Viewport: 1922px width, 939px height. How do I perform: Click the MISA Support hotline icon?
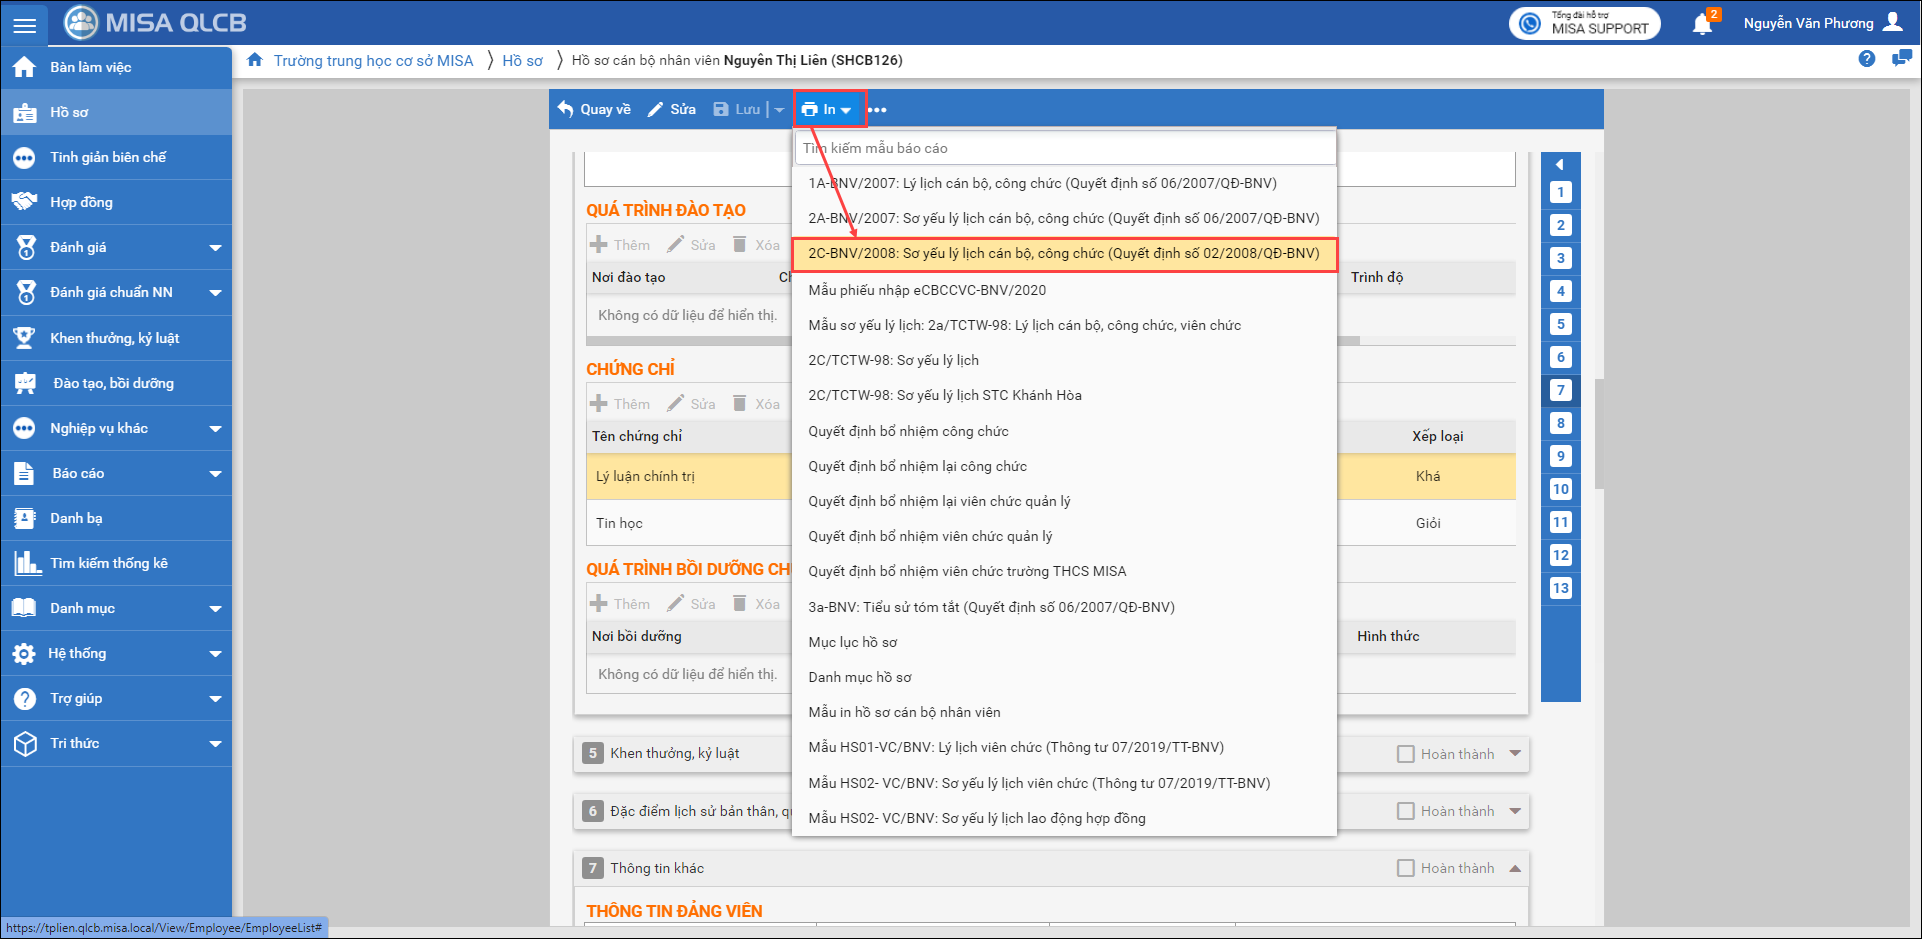[x=1530, y=23]
